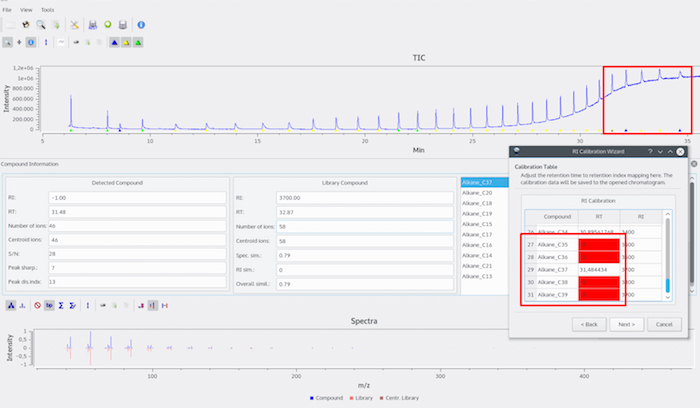Click the red RT cell for Alkane_C35
This screenshot has width=700, height=408.
598,244
